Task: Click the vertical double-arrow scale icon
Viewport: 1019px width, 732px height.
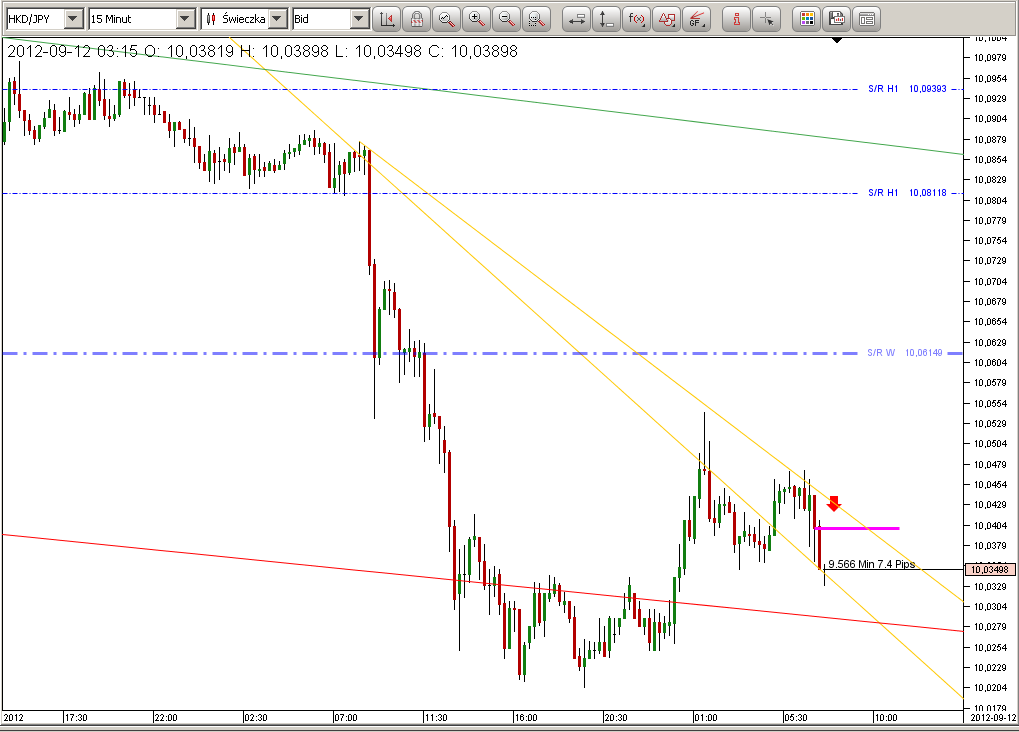Action: 606,20
